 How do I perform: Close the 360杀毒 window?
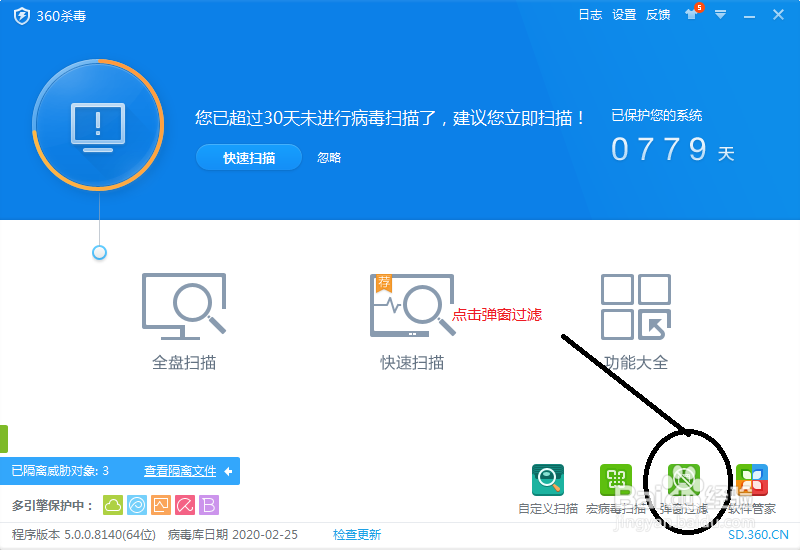point(778,15)
